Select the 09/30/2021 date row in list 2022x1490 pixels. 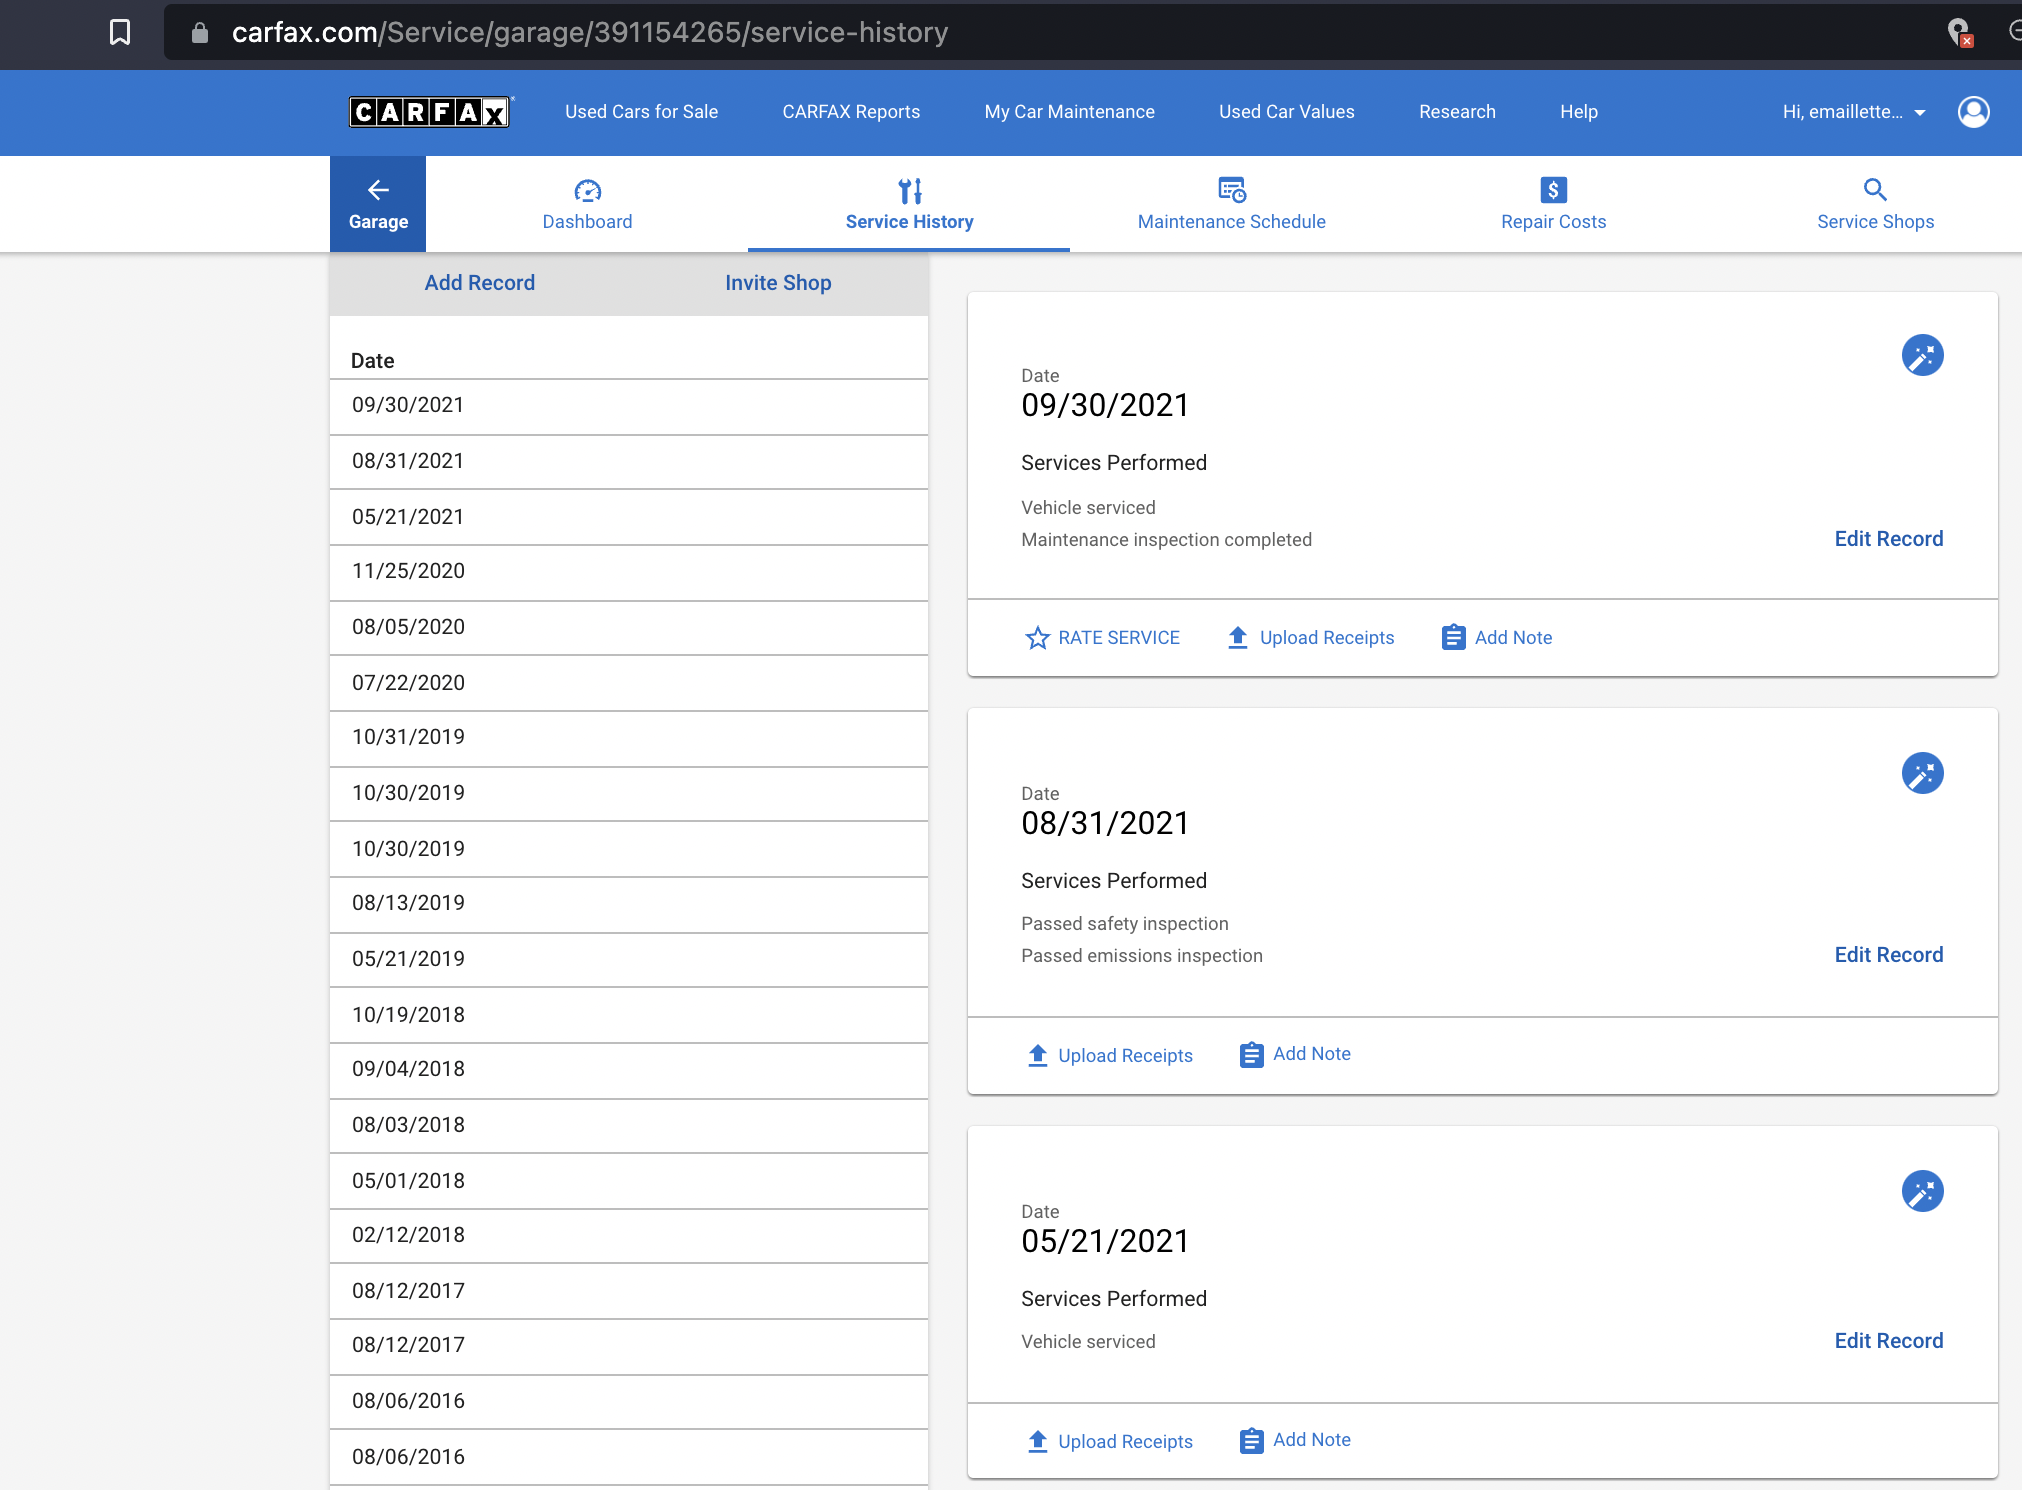[629, 406]
